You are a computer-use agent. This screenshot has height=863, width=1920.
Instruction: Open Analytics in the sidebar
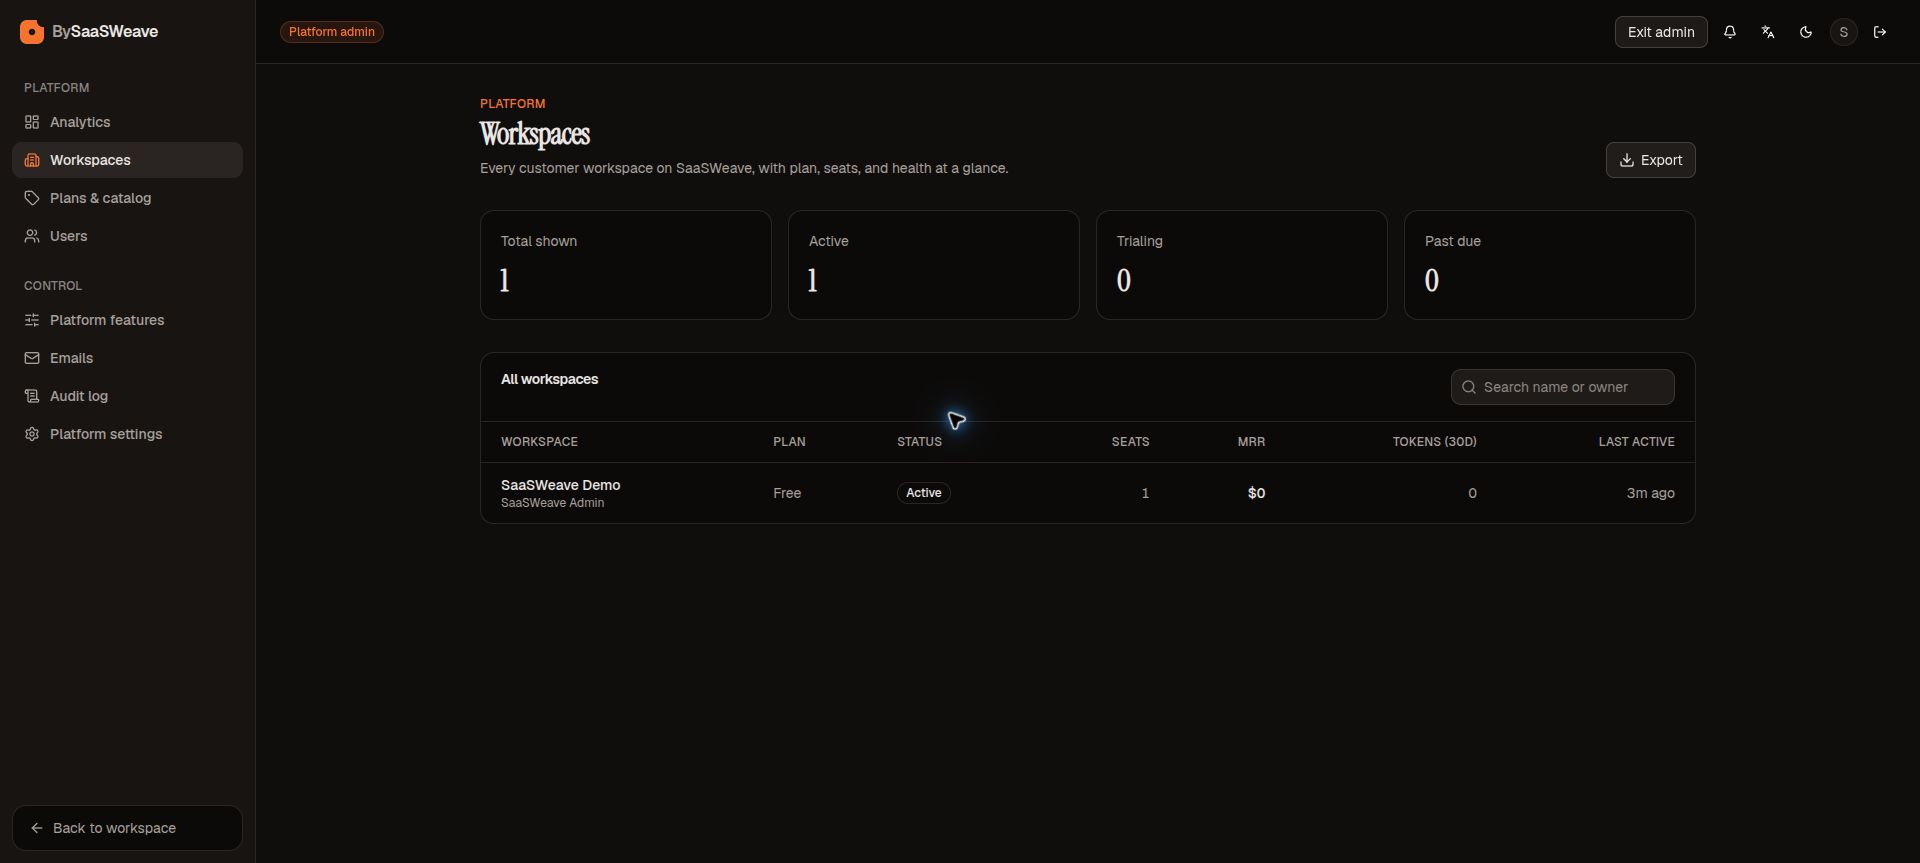point(127,122)
